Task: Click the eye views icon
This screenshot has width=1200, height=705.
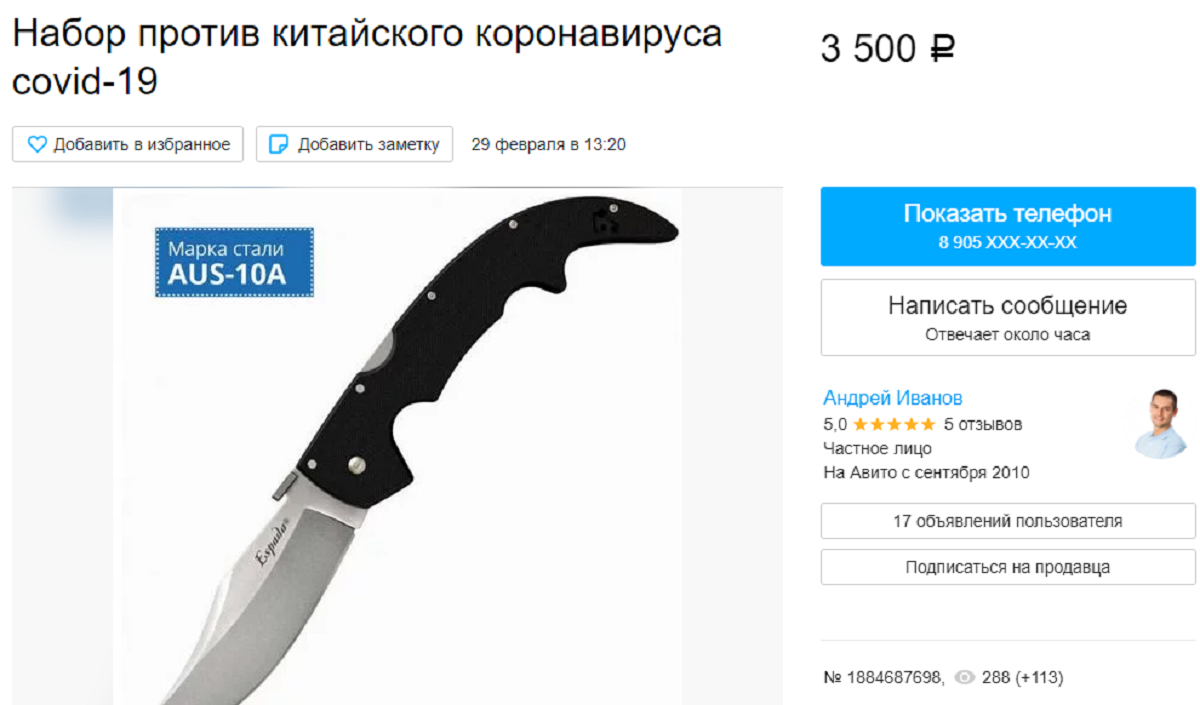Action: pos(964,677)
